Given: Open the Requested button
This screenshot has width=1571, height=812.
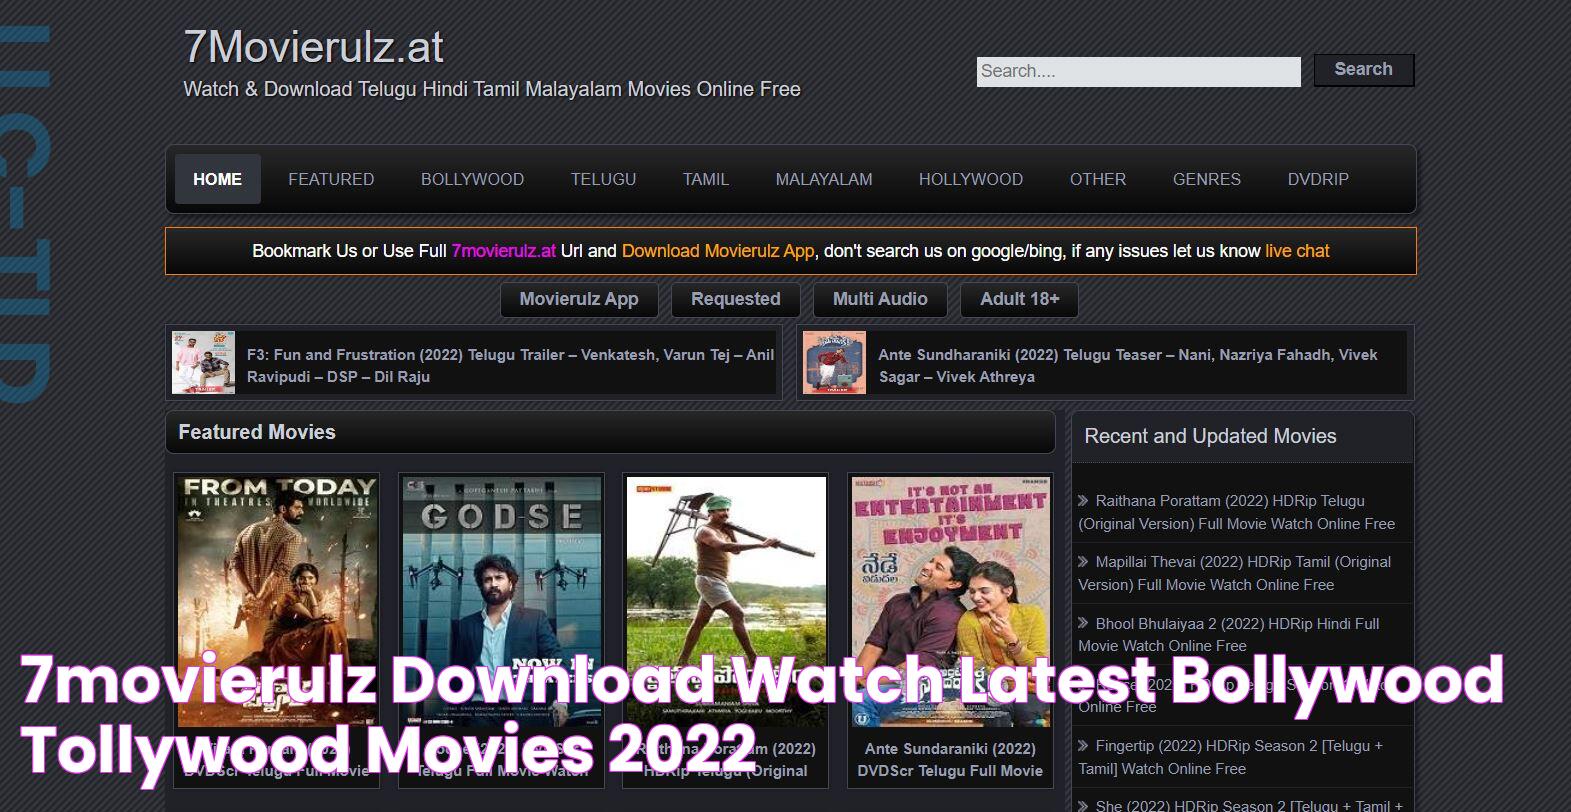Looking at the screenshot, I should (735, 299).
